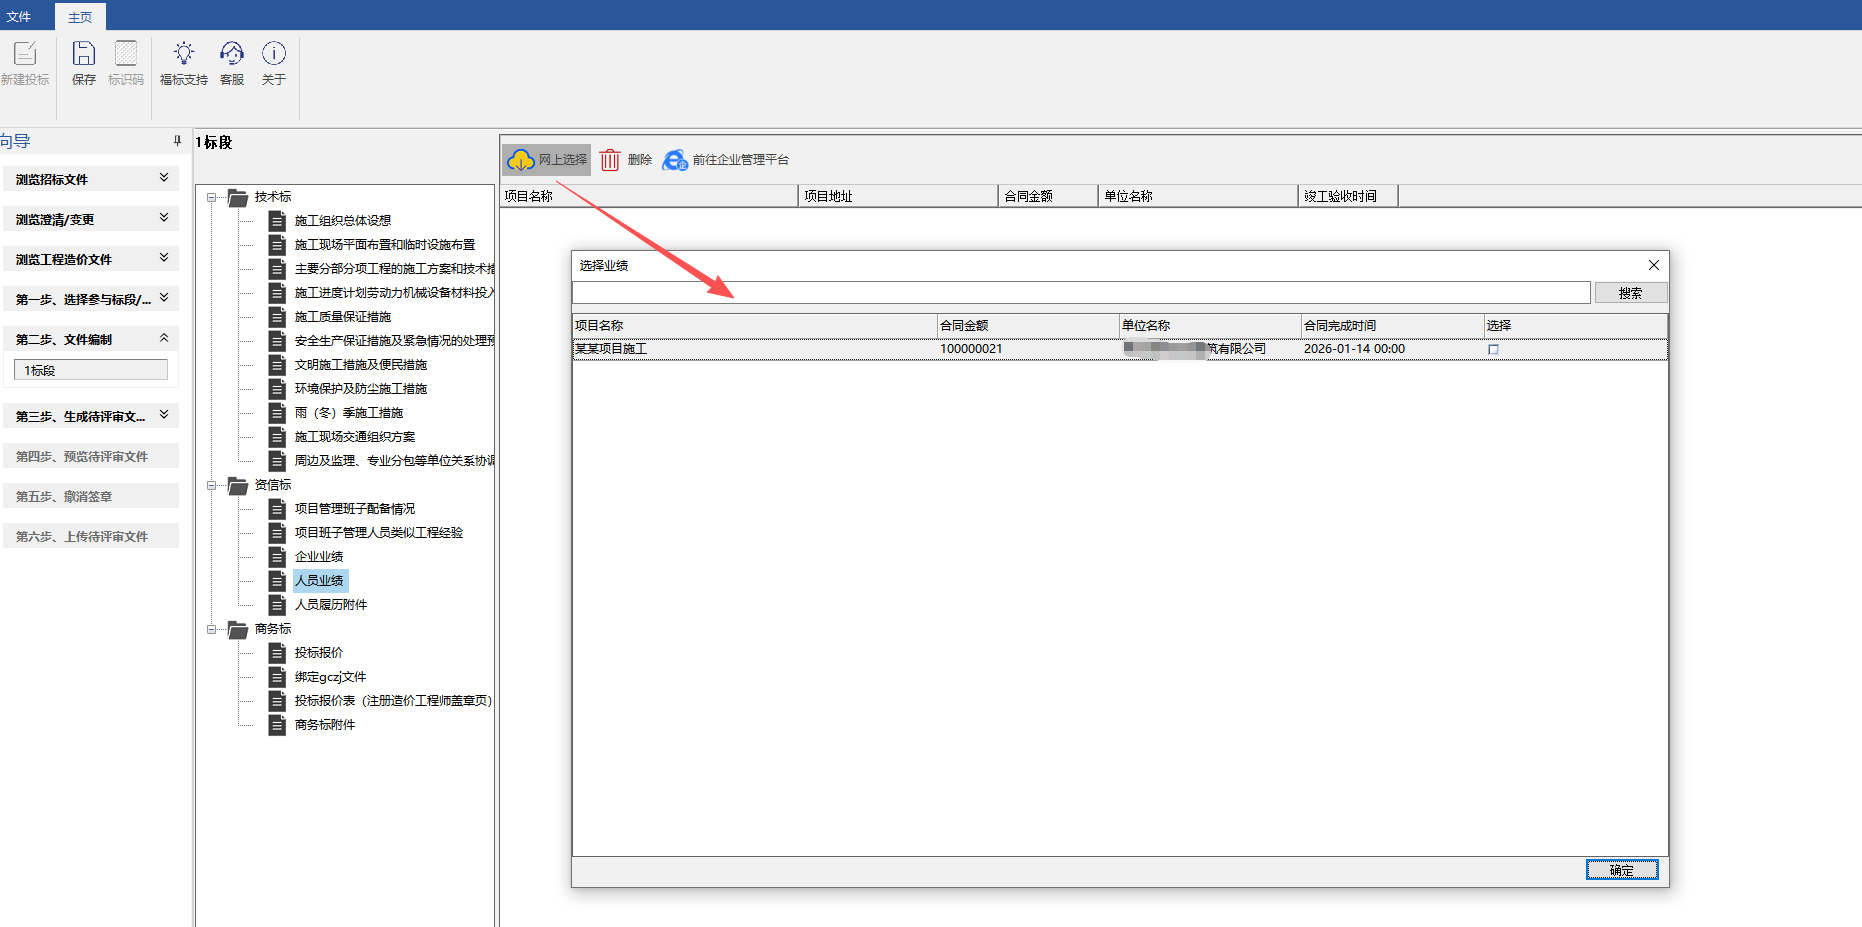
Task: Click the 删除 trash can icon
Action: point(610,160)
